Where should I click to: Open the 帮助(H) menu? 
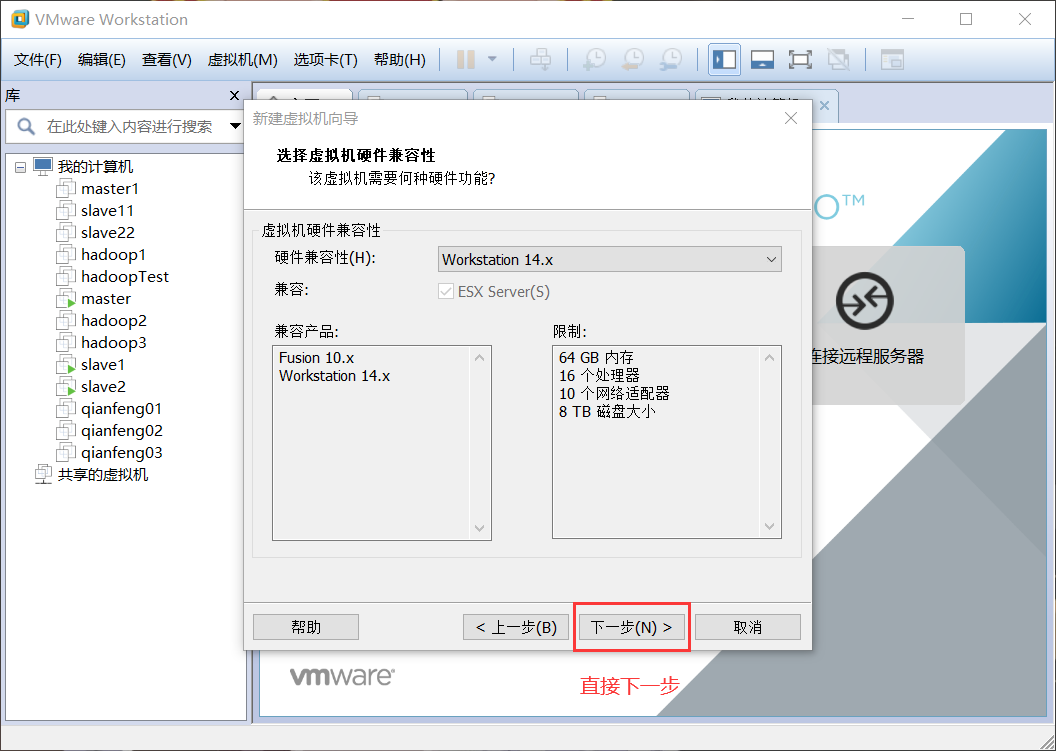coord(400,60)
